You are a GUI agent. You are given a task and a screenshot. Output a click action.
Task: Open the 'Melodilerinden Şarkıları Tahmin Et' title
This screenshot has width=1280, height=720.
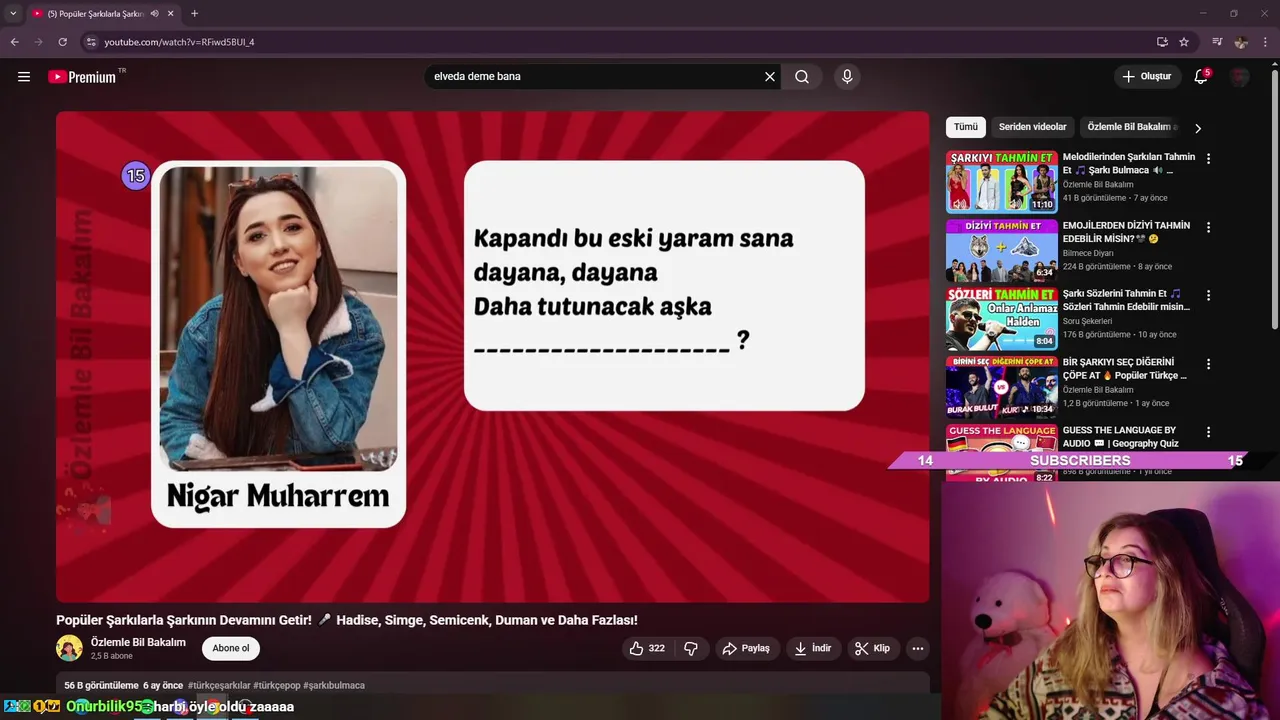pos(1129,164)
